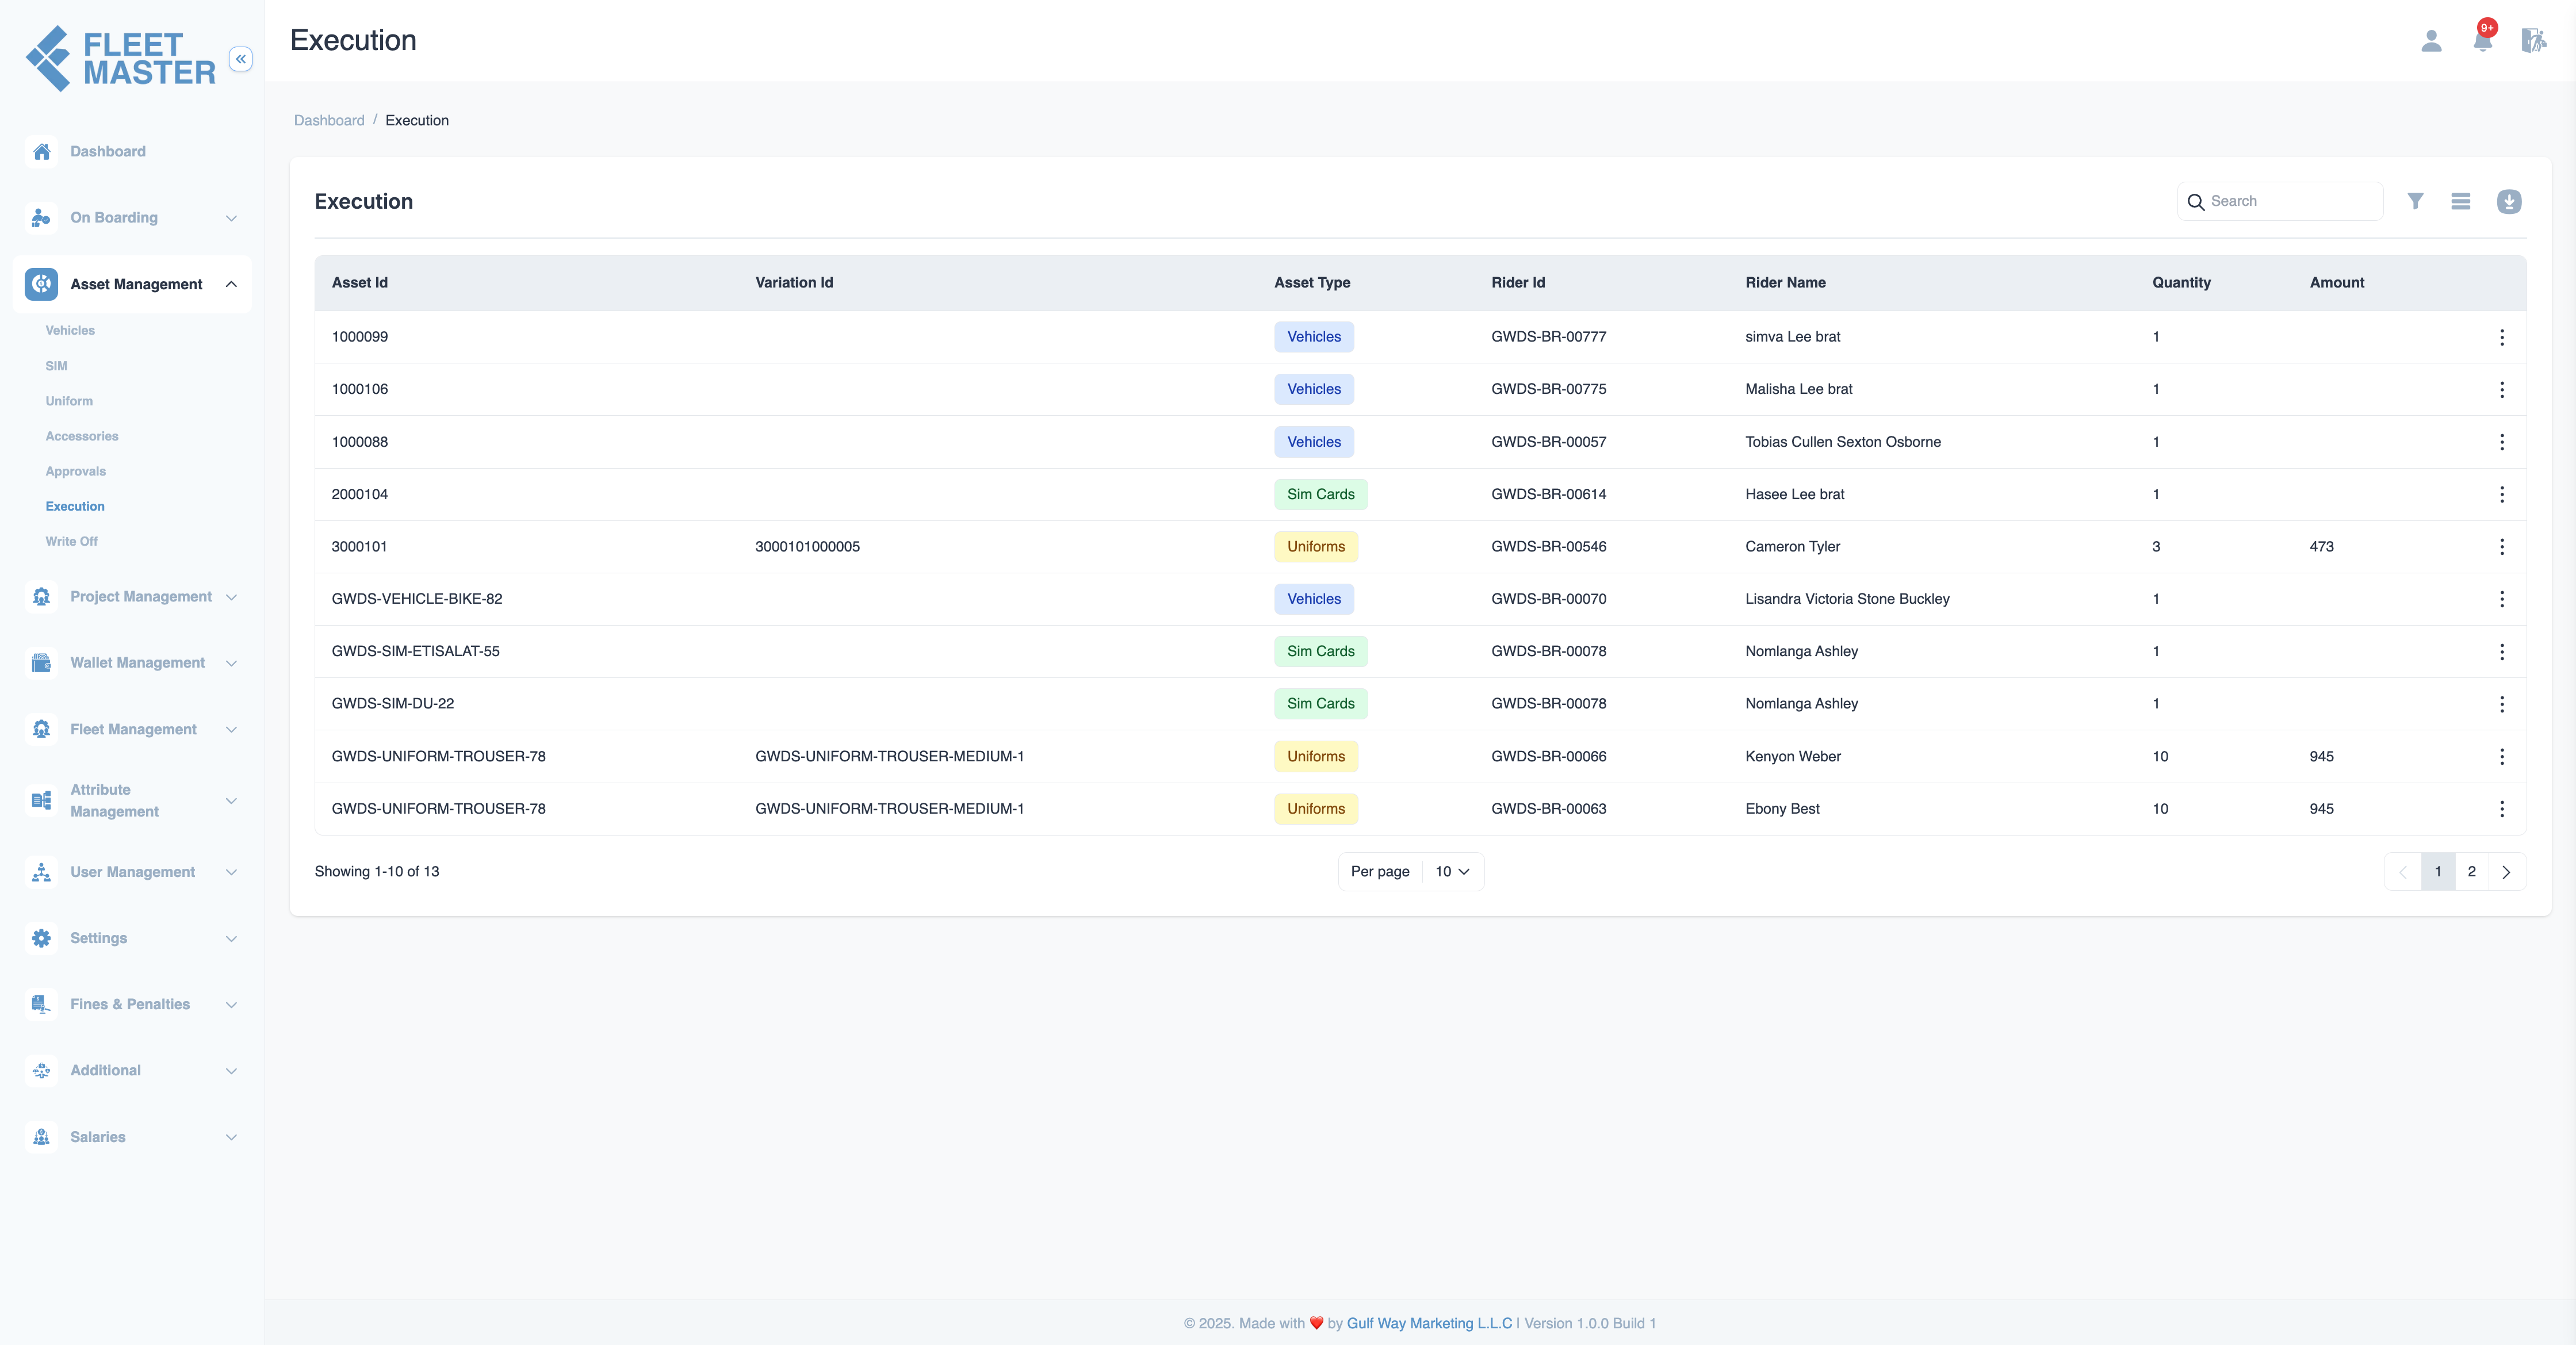Click the Asset Management sidebar icon
Screen dimensions: 2576x1345
(41, 284)
